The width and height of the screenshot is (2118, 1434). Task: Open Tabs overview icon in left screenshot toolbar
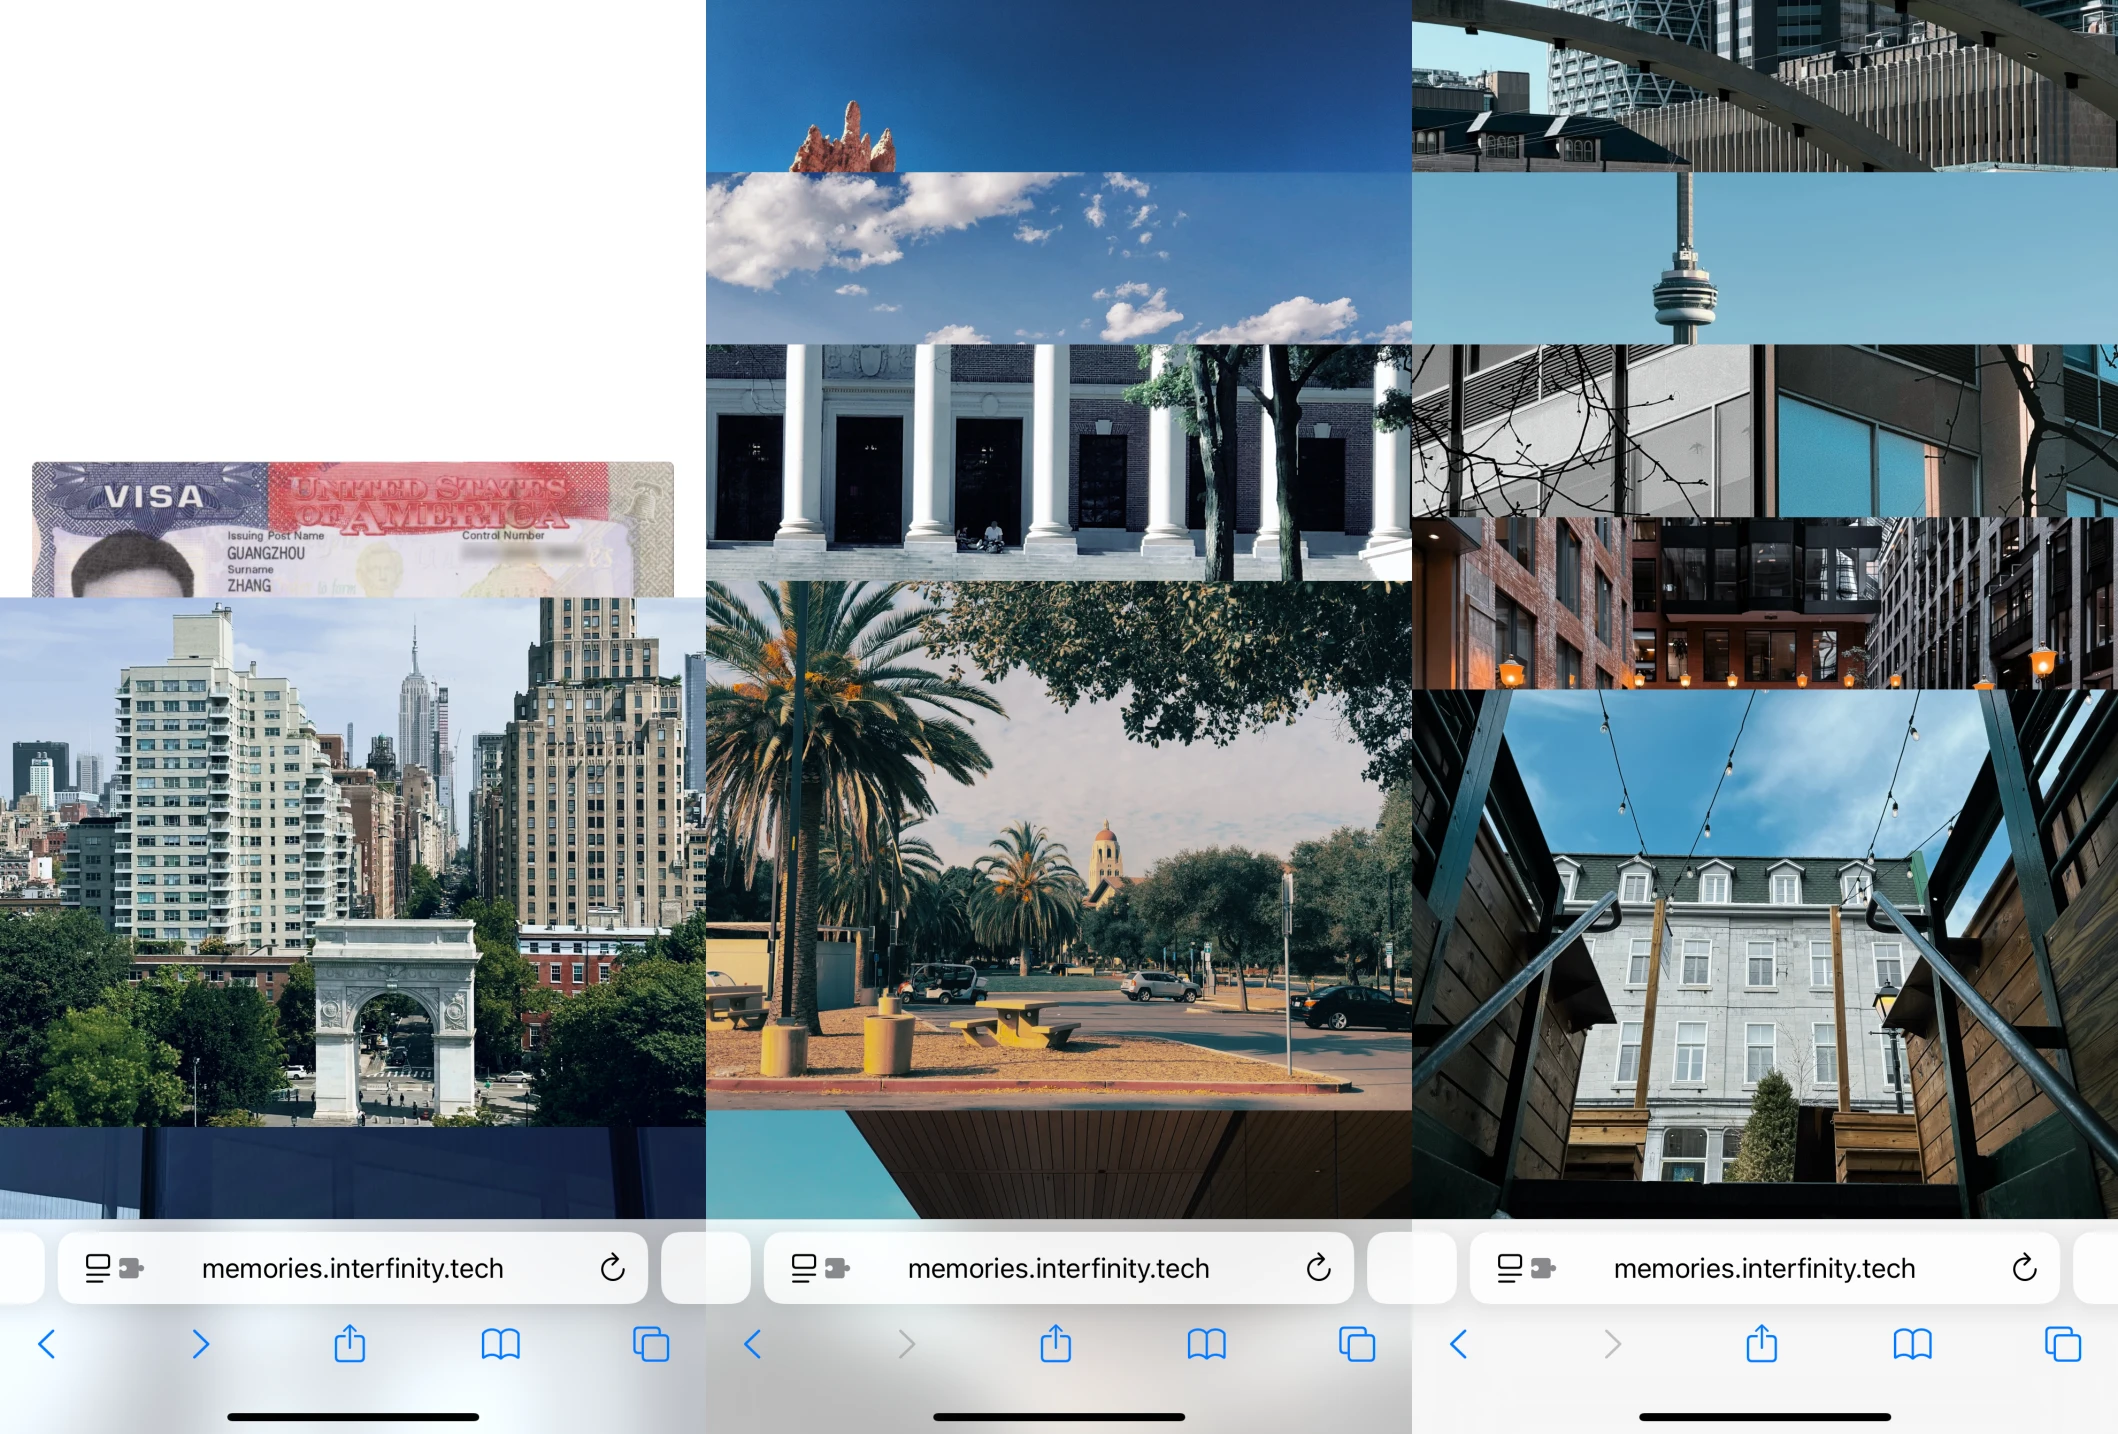click(x=650, y=1344)
